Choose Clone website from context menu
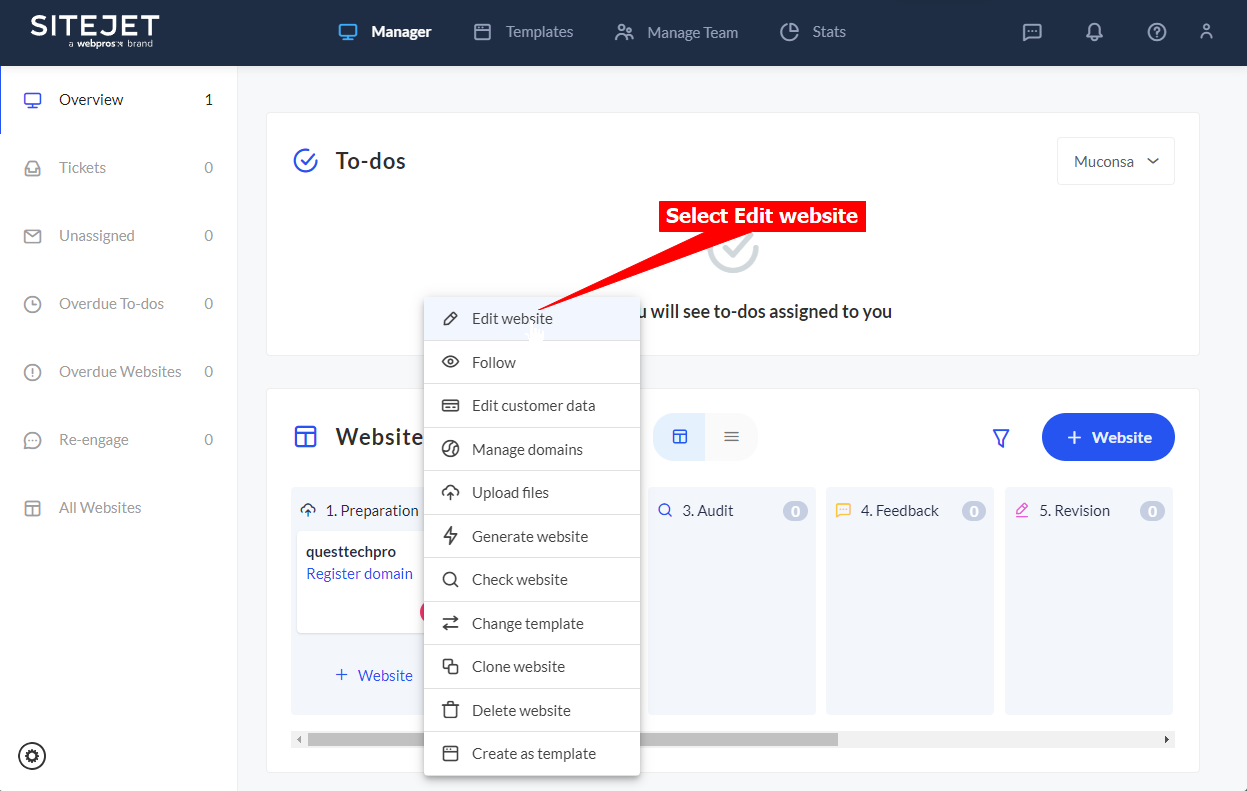 pos(518,667)
